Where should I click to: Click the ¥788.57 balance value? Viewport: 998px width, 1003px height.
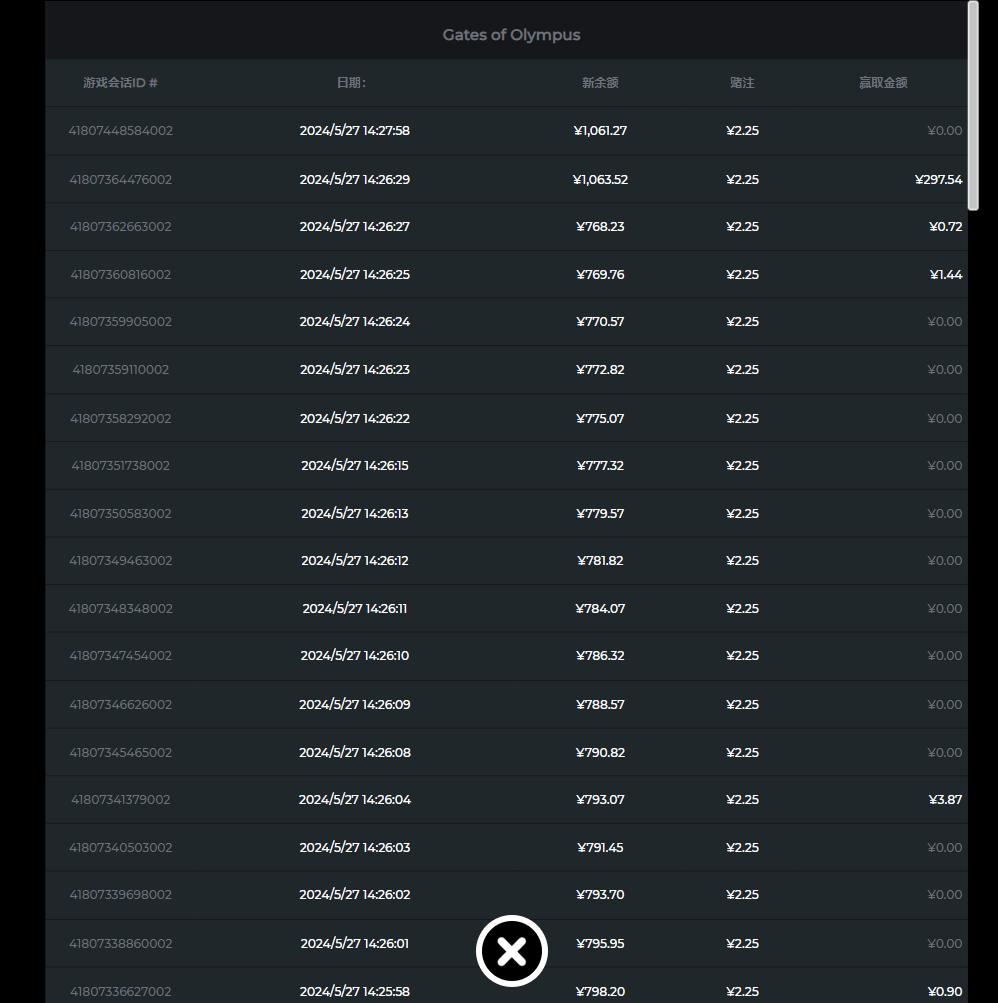pos(600,704)
